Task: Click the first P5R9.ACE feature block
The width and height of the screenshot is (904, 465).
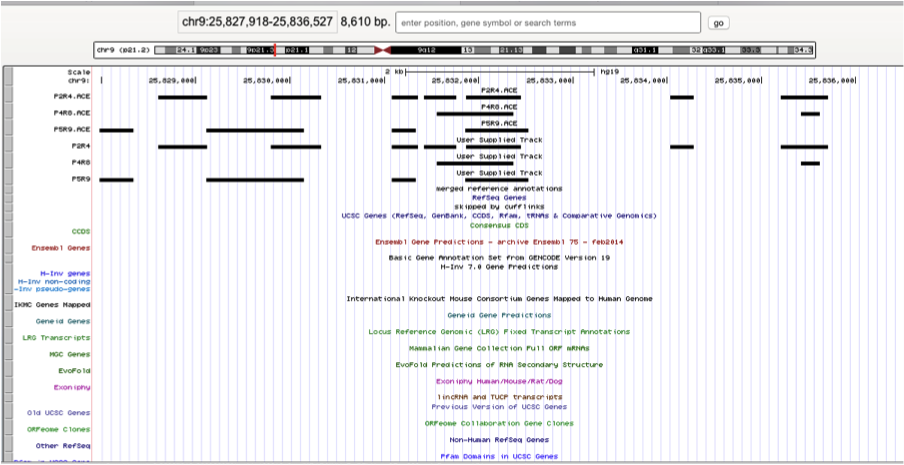Action: (116, 130)
